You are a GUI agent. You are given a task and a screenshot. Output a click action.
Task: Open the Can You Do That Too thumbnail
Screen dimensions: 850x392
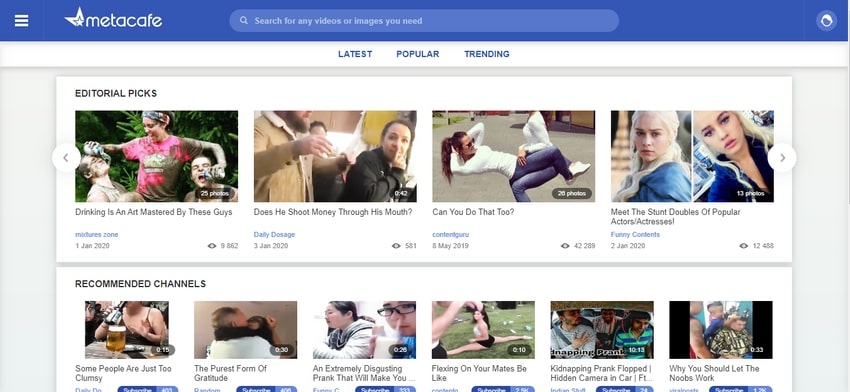pyautogui.click(x=513, y=156)
